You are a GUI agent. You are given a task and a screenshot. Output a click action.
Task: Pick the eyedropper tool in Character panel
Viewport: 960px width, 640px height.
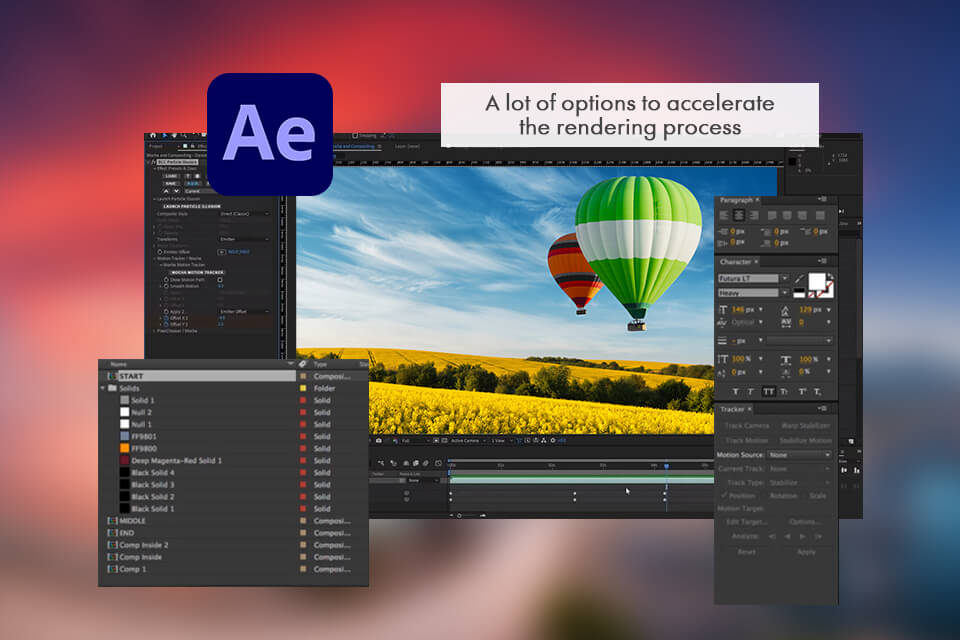799,279
